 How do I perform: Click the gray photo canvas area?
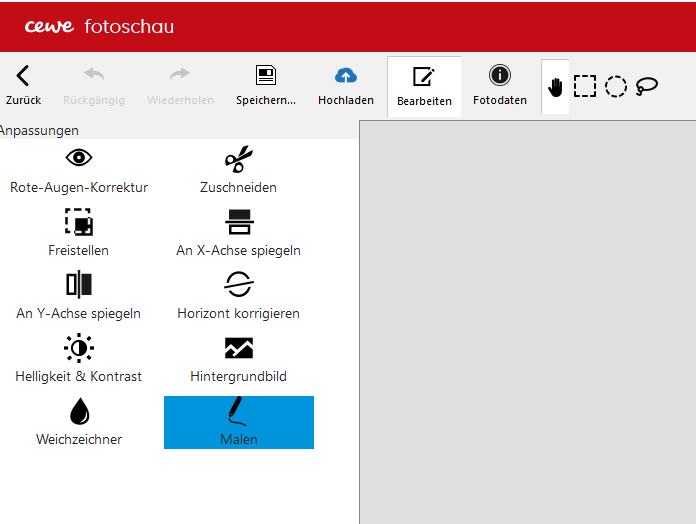(x=528, y=322)
